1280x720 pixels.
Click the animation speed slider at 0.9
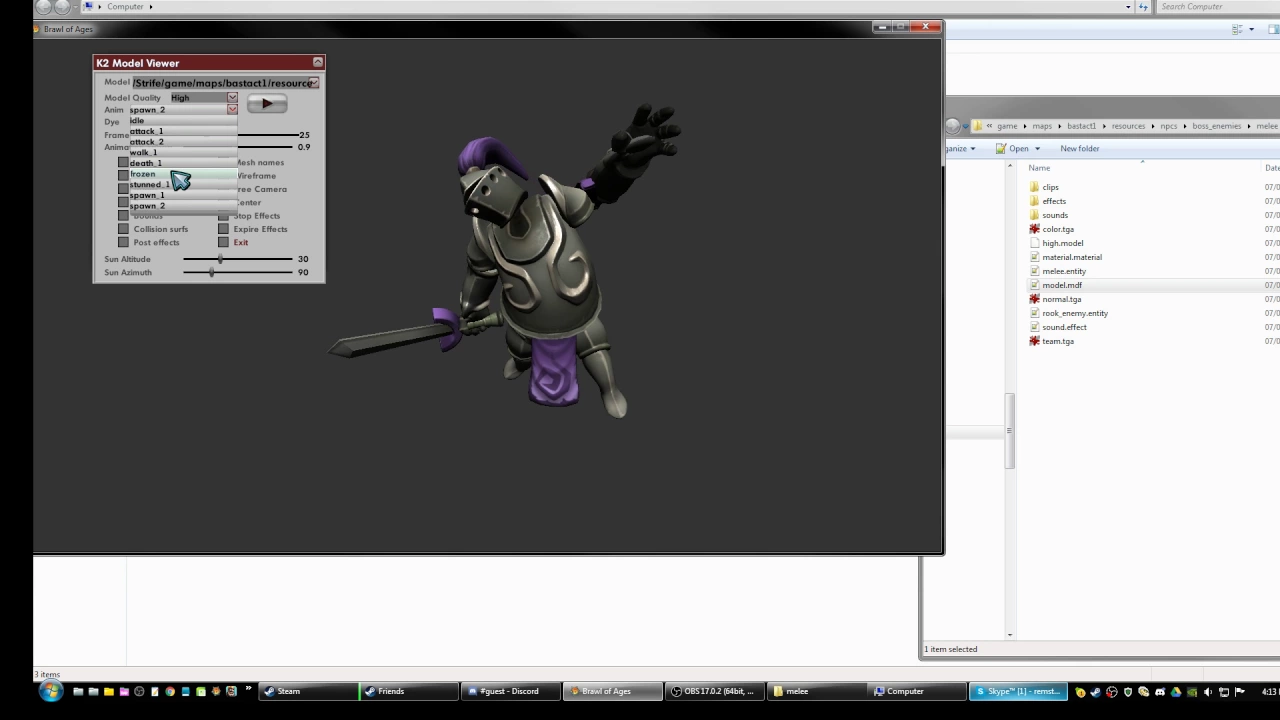267,147
